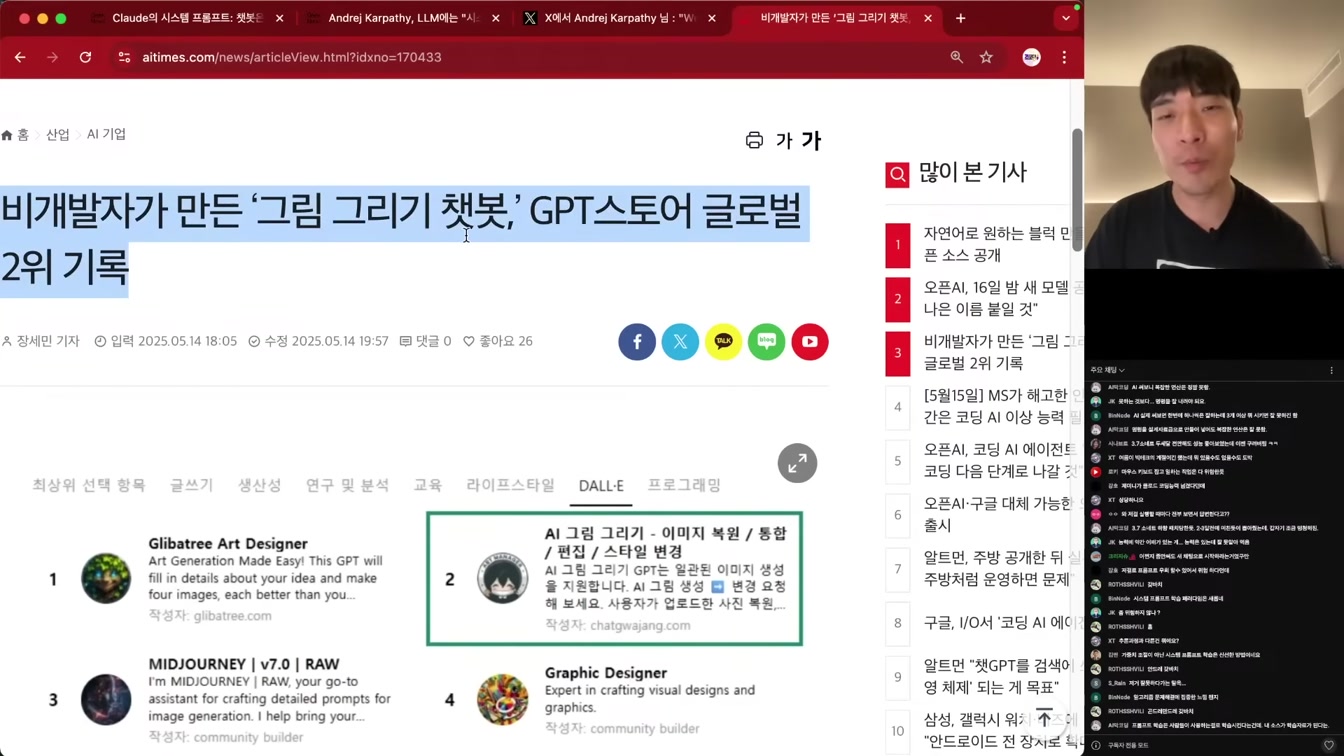Share the article to Naver Blog
This screenshot has width=1344, height=756.
[x=767, y=342]
